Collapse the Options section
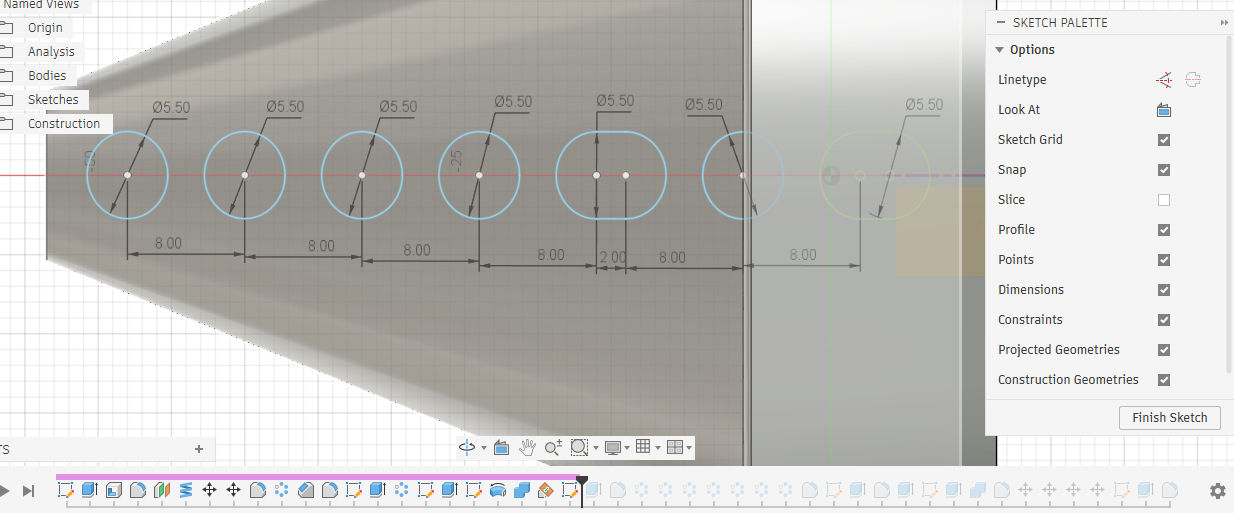 click(999, 50)
